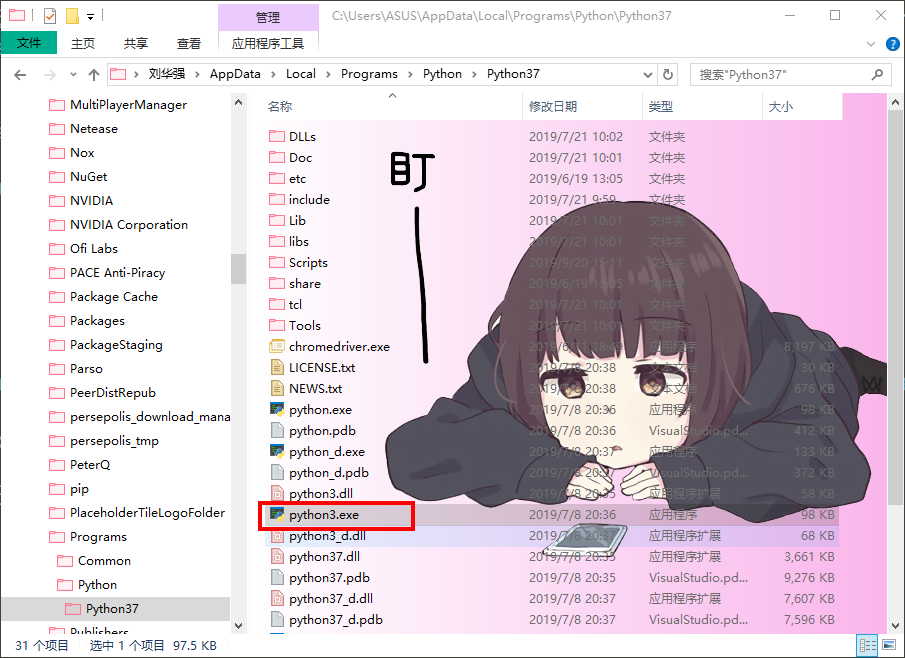Viewport: 905px width, 658px height.
Task: Open the 文件 menu
Action: point(29,43)
